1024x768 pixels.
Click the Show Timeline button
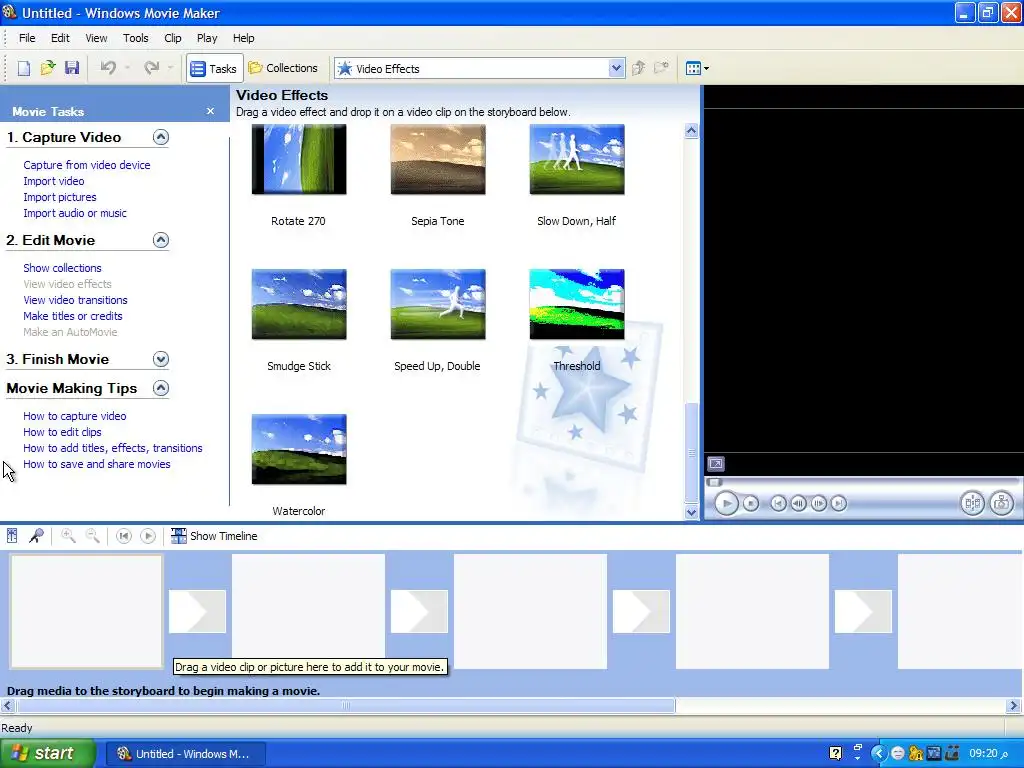(214, 536)
